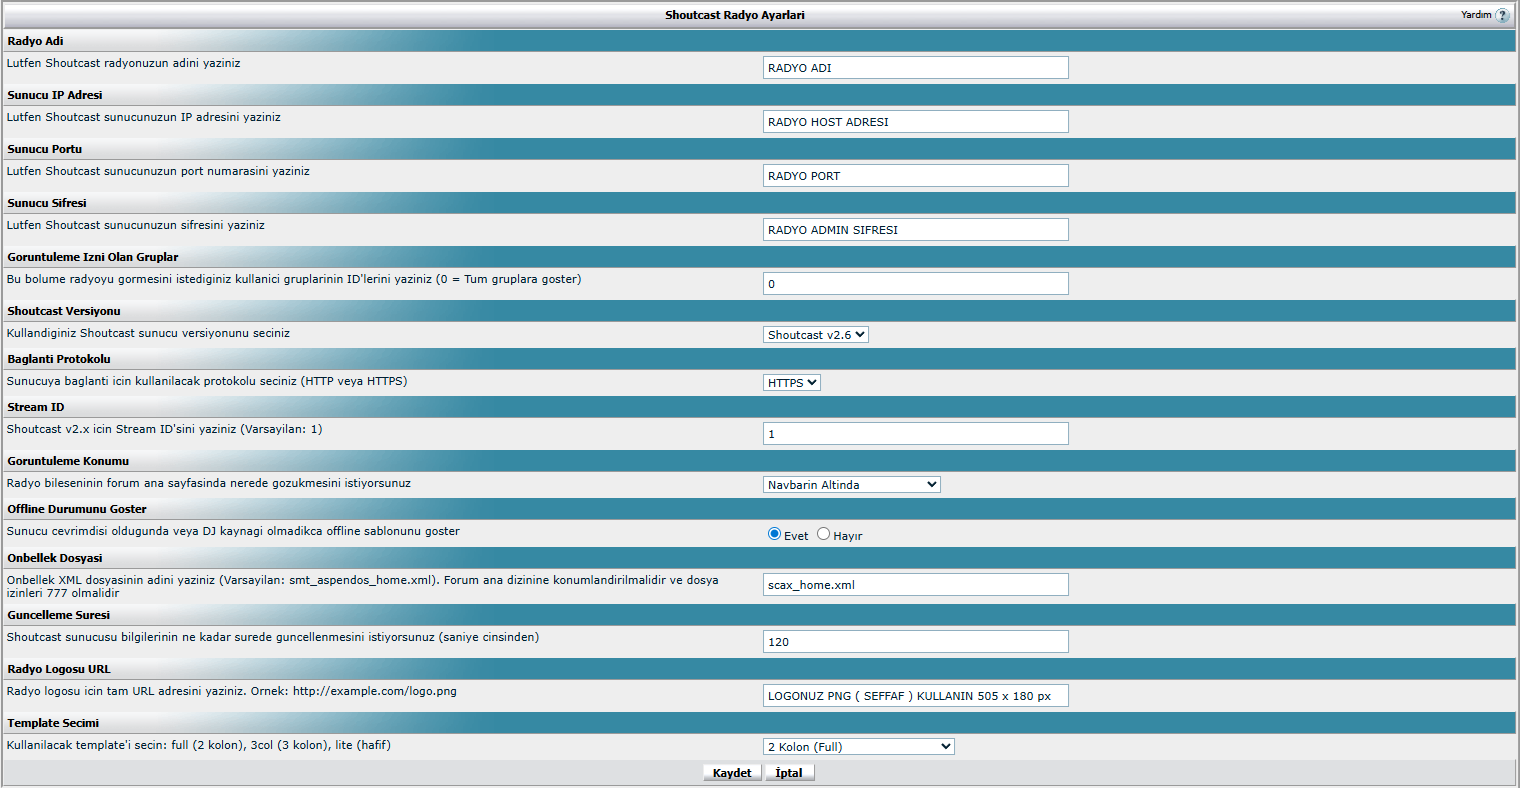The width and height of the screenshot is (1520, 788).
Task: Select the Evet radio button
Action: [x=774, y=534]
